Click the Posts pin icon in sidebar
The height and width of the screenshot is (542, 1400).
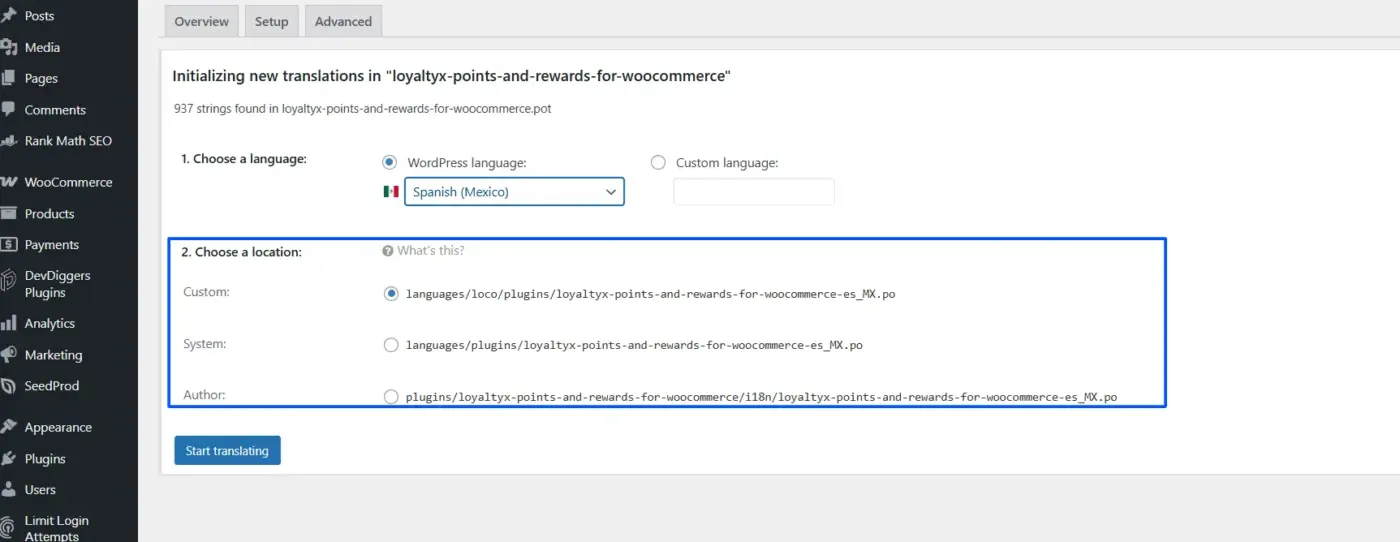pyautogui.click(x=8, y=16)
